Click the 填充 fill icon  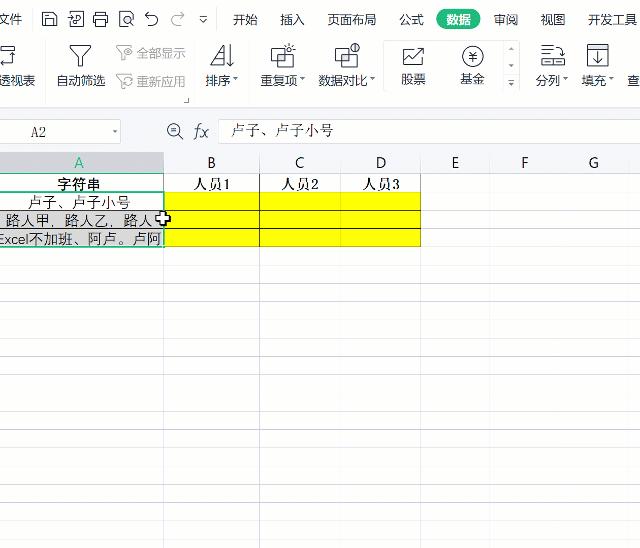coord(598,55)
